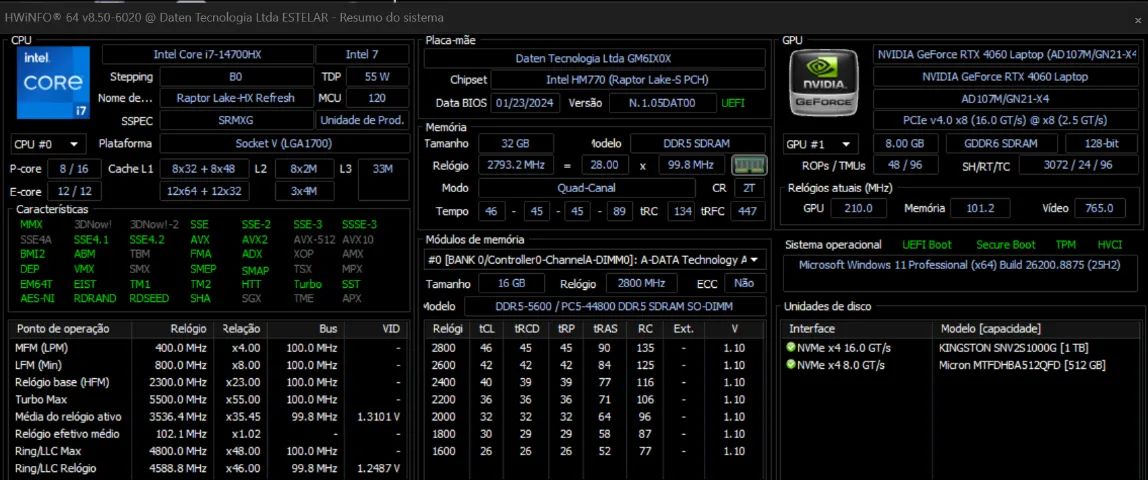The width and height of the screenshot is (1148, 480).
Task: Click the Microsoft Windows 11 Professional OS field
Action: pos(960,274)
